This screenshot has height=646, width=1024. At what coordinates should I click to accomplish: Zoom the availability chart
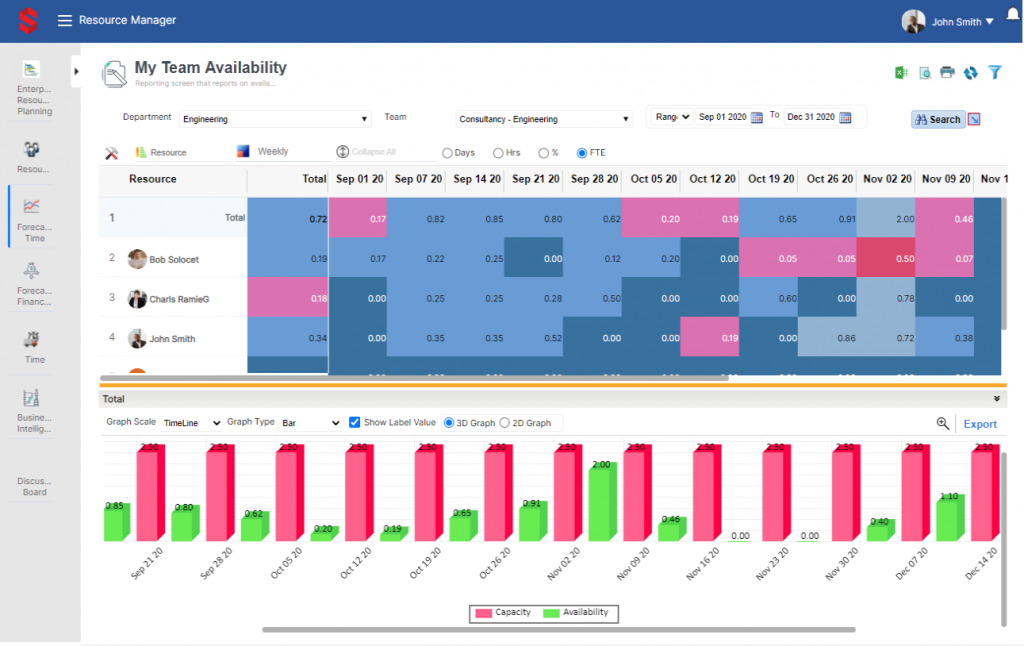[x=942, y=423]
